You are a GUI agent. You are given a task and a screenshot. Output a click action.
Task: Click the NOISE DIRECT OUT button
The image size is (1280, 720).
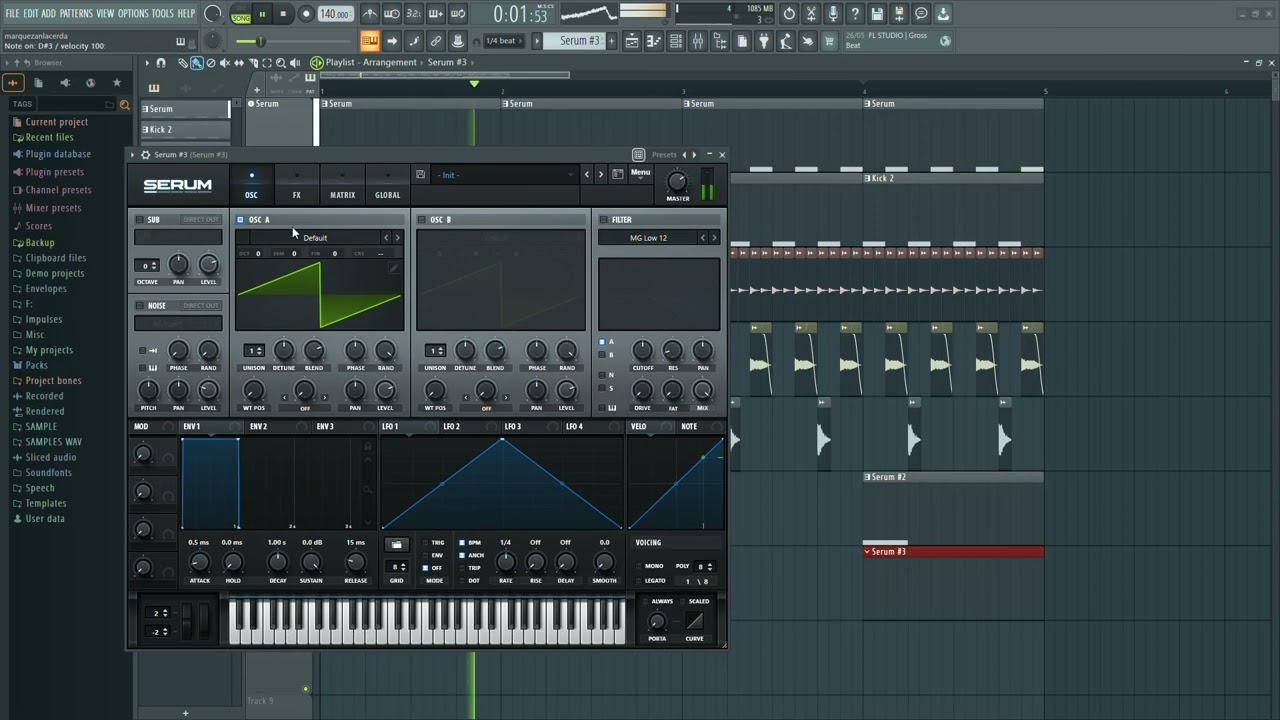[x=201, y=305]
